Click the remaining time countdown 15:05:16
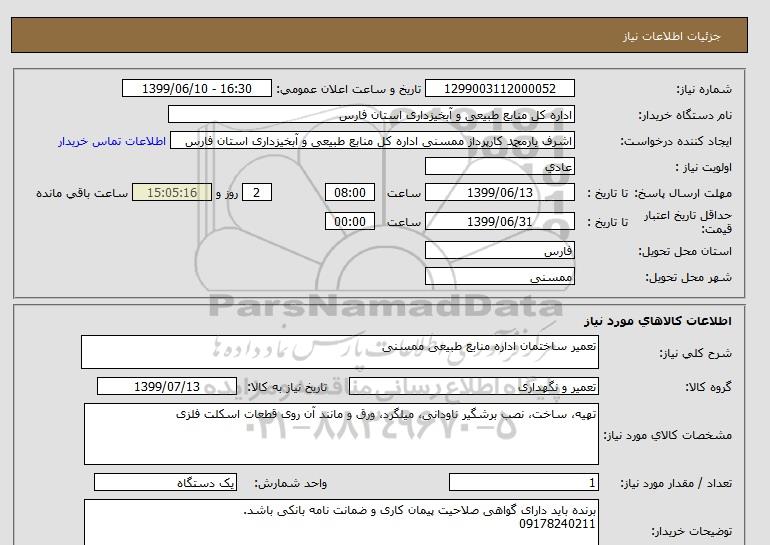Viewport: 770px width, 545px height. (x=172, y=192)
